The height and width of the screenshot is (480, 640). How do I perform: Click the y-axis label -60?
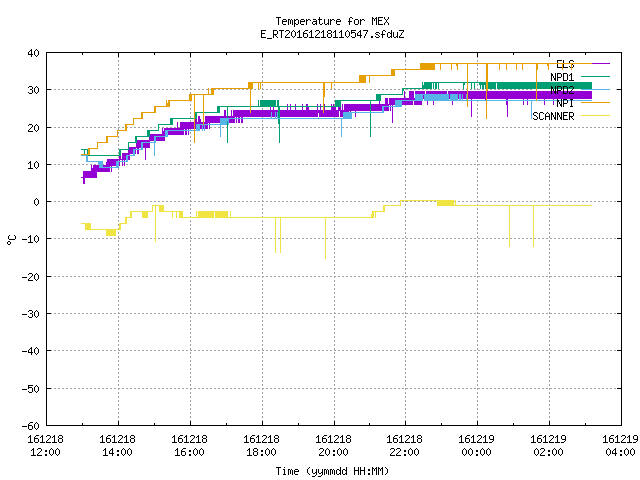tap(30, 426)
